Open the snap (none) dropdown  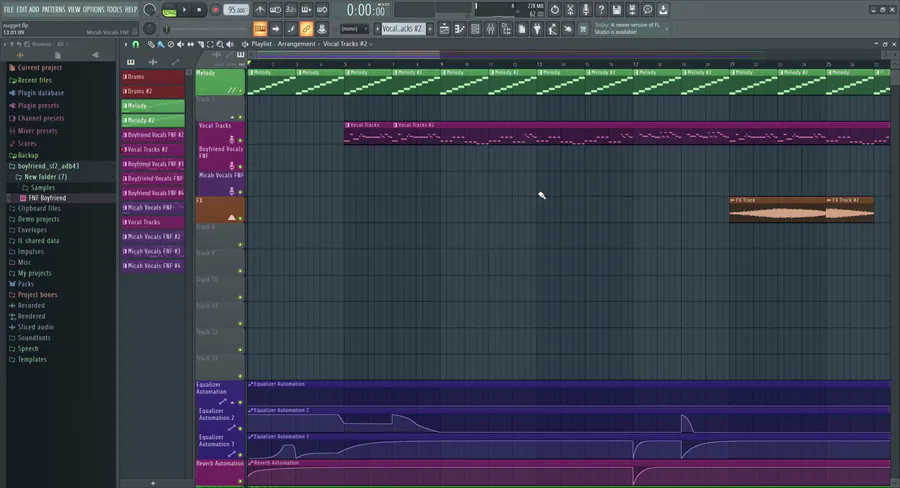pyautogui.click(x=354, y=29)
